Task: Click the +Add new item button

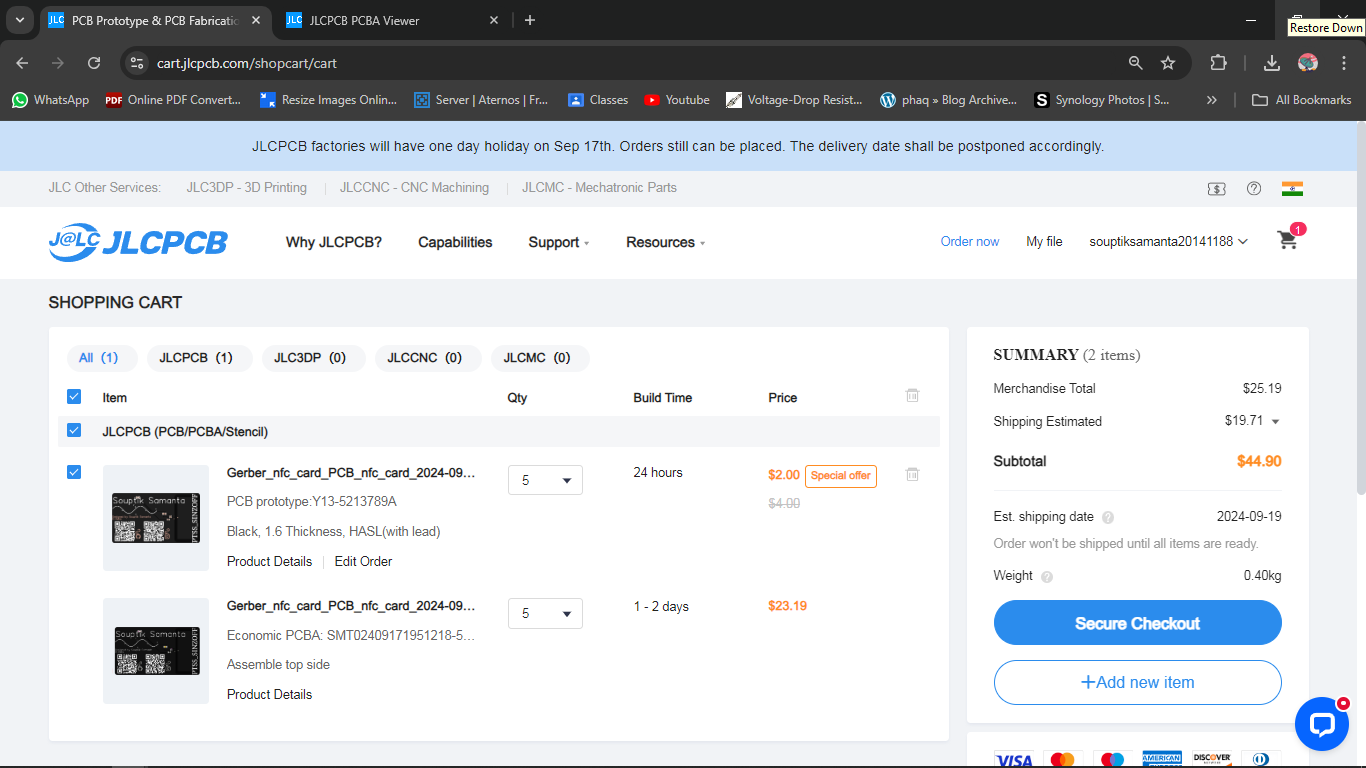Action: click(1137, 682)
